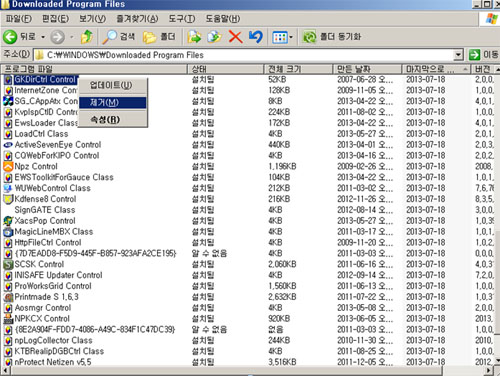The height and width of the screenshot is (376, 500).
Task: Click the Folder Sync icon
Action: click(x=309, y=37)
